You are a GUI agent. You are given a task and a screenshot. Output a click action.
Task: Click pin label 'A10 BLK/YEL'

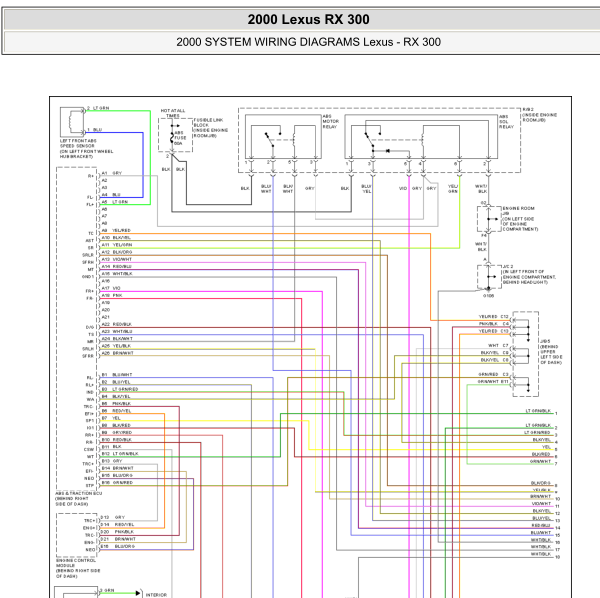tap(116, 238)
